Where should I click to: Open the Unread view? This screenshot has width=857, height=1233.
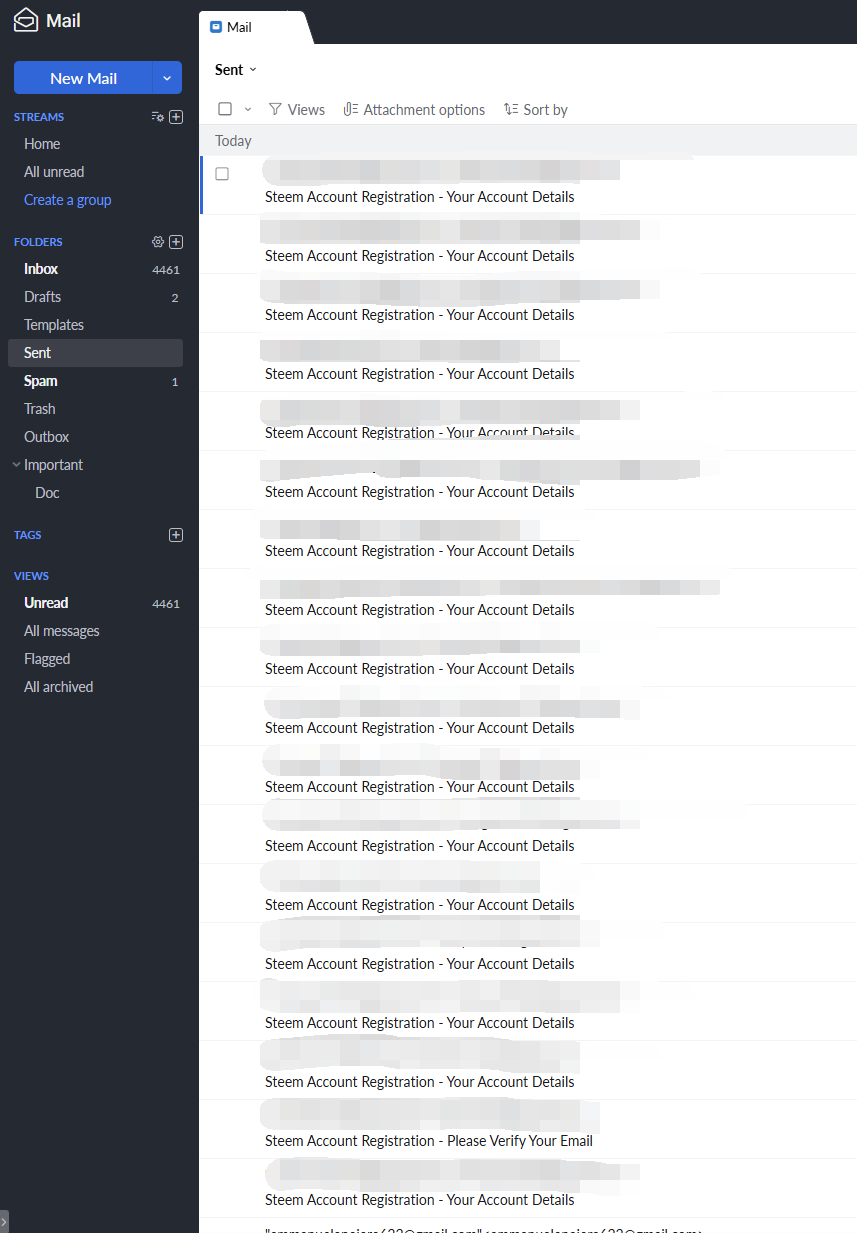point(96,603)
